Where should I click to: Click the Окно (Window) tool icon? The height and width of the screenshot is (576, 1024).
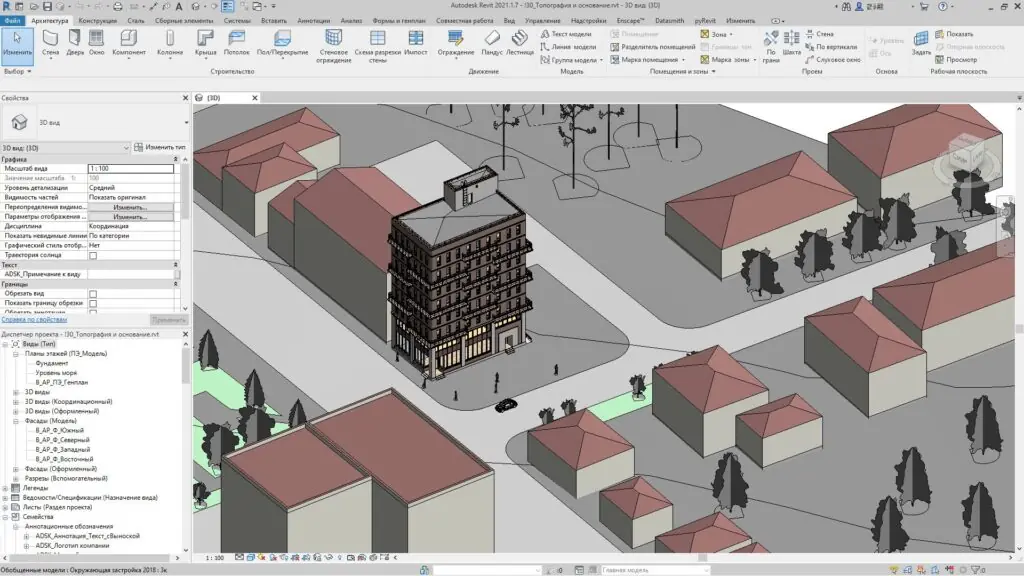coord(97,40)
